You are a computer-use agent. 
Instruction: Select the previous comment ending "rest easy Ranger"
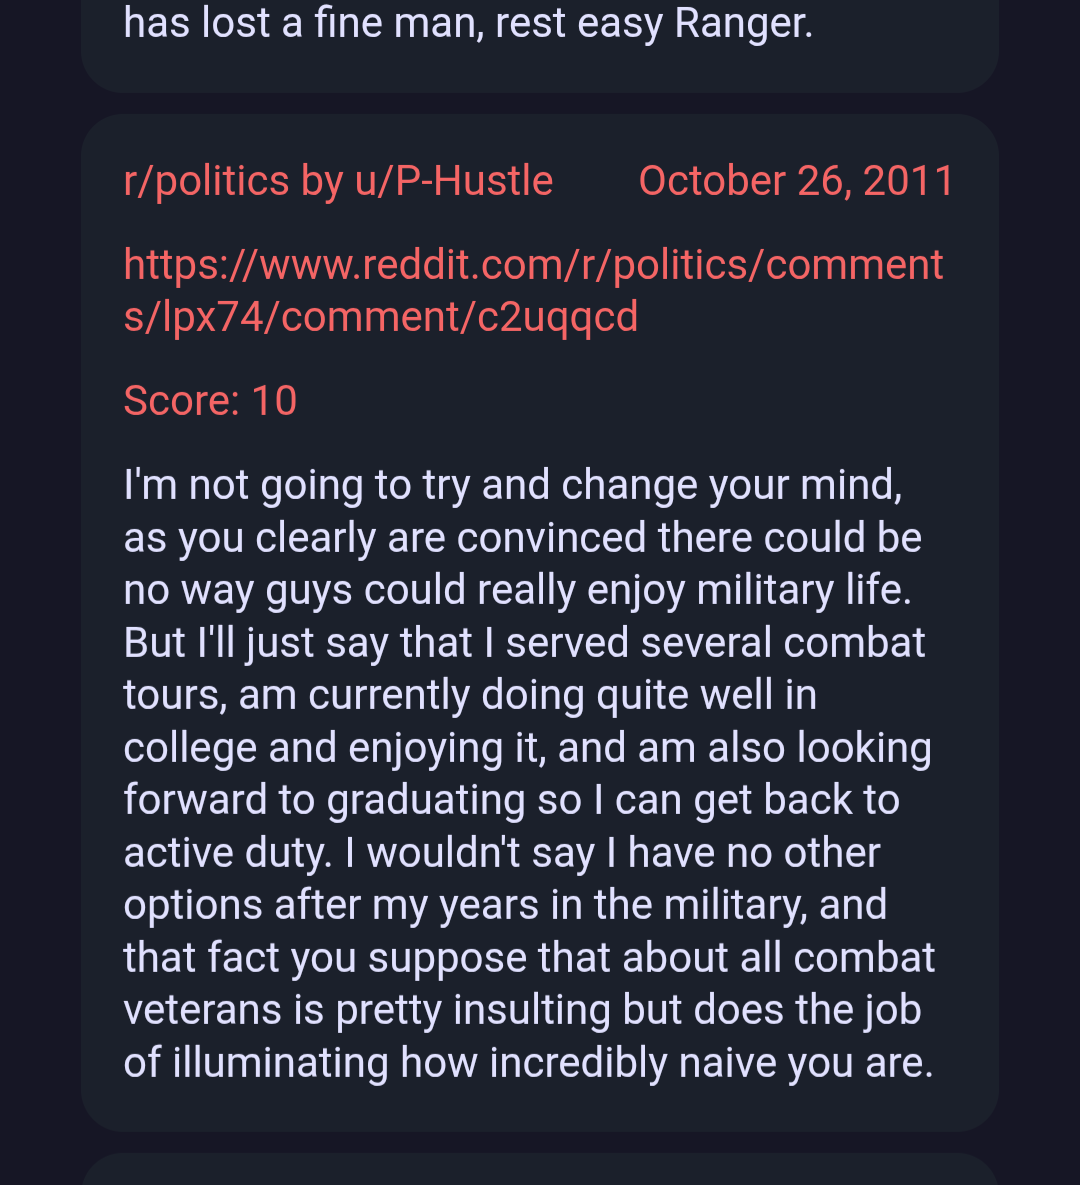(468, 24)
